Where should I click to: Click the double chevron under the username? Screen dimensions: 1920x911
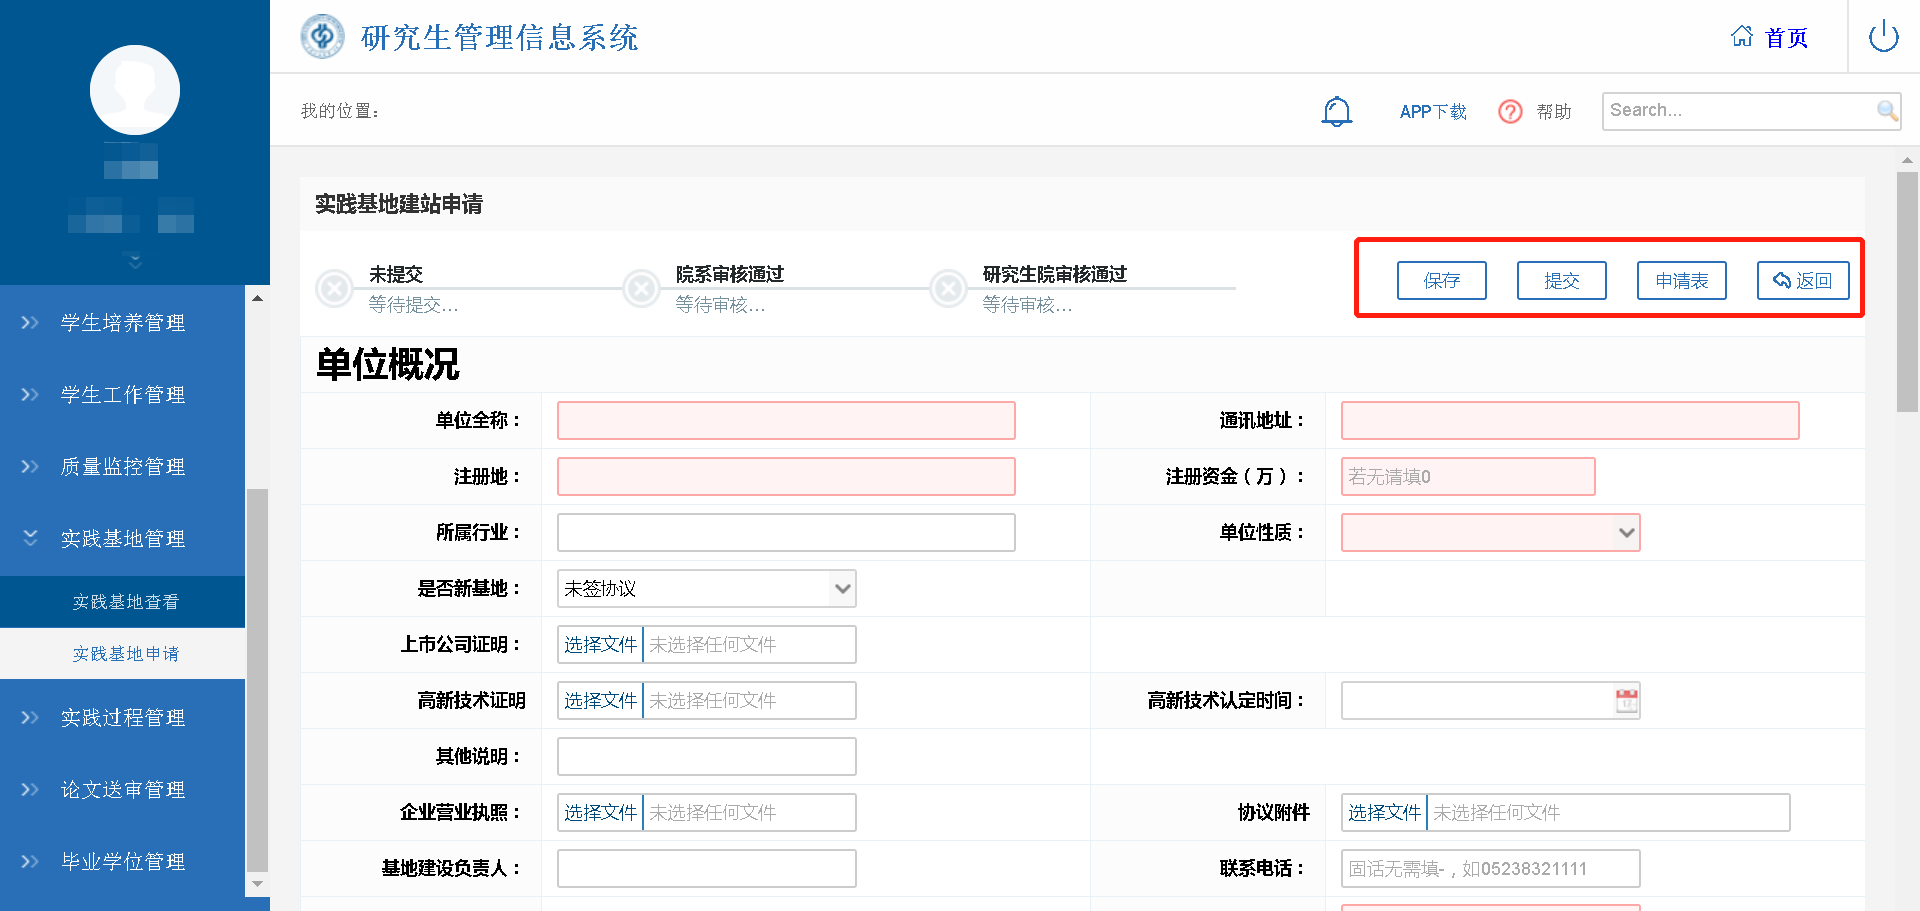pos(135,261)
